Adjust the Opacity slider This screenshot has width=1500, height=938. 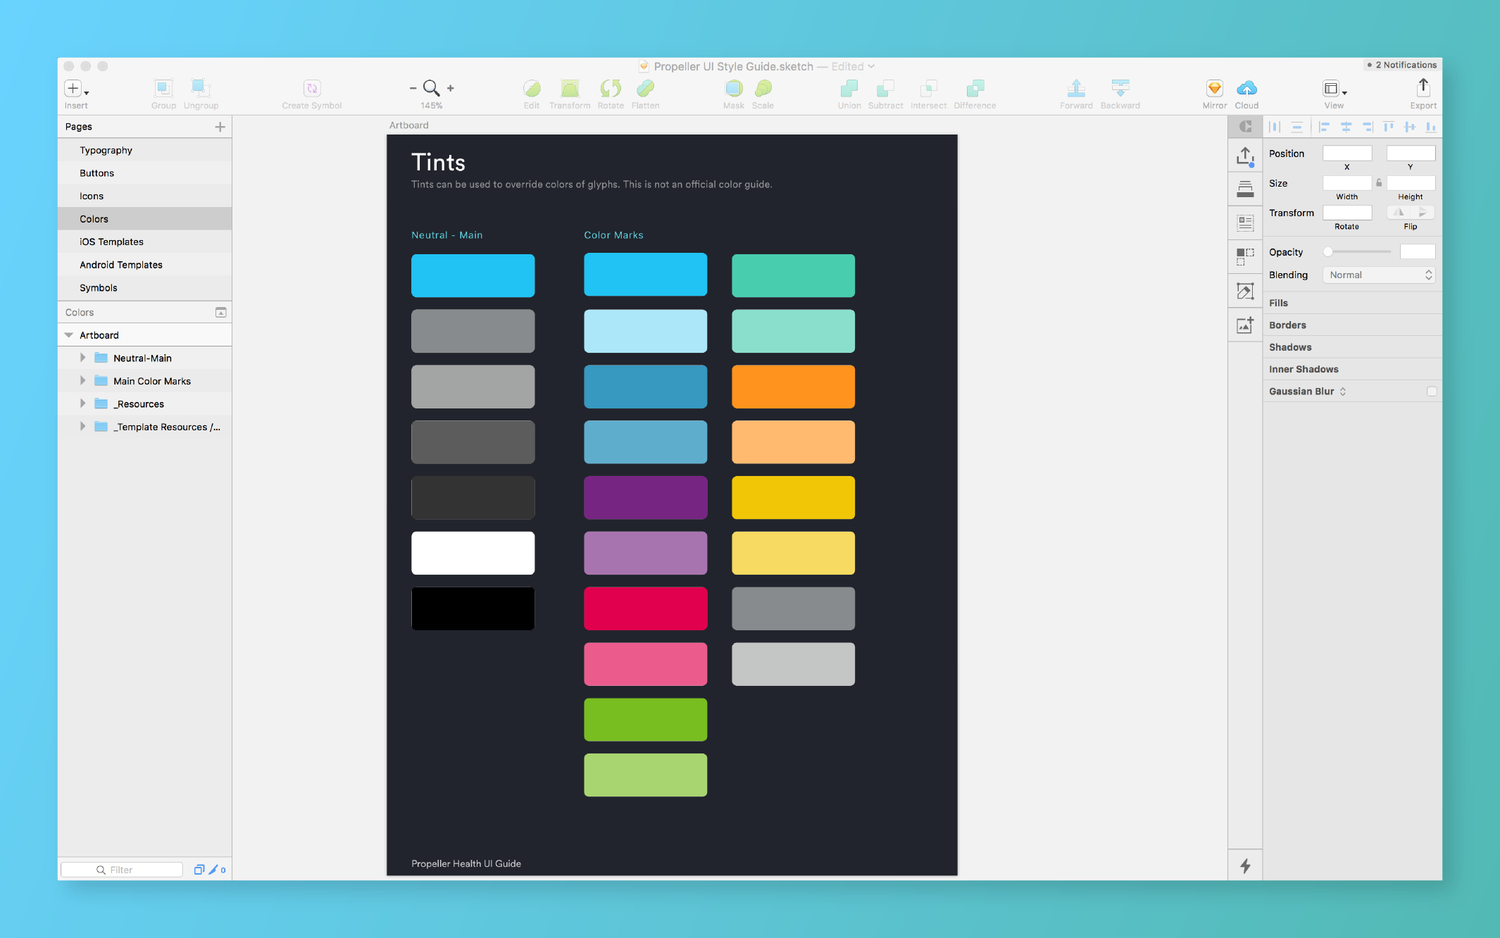point(1357,252)
